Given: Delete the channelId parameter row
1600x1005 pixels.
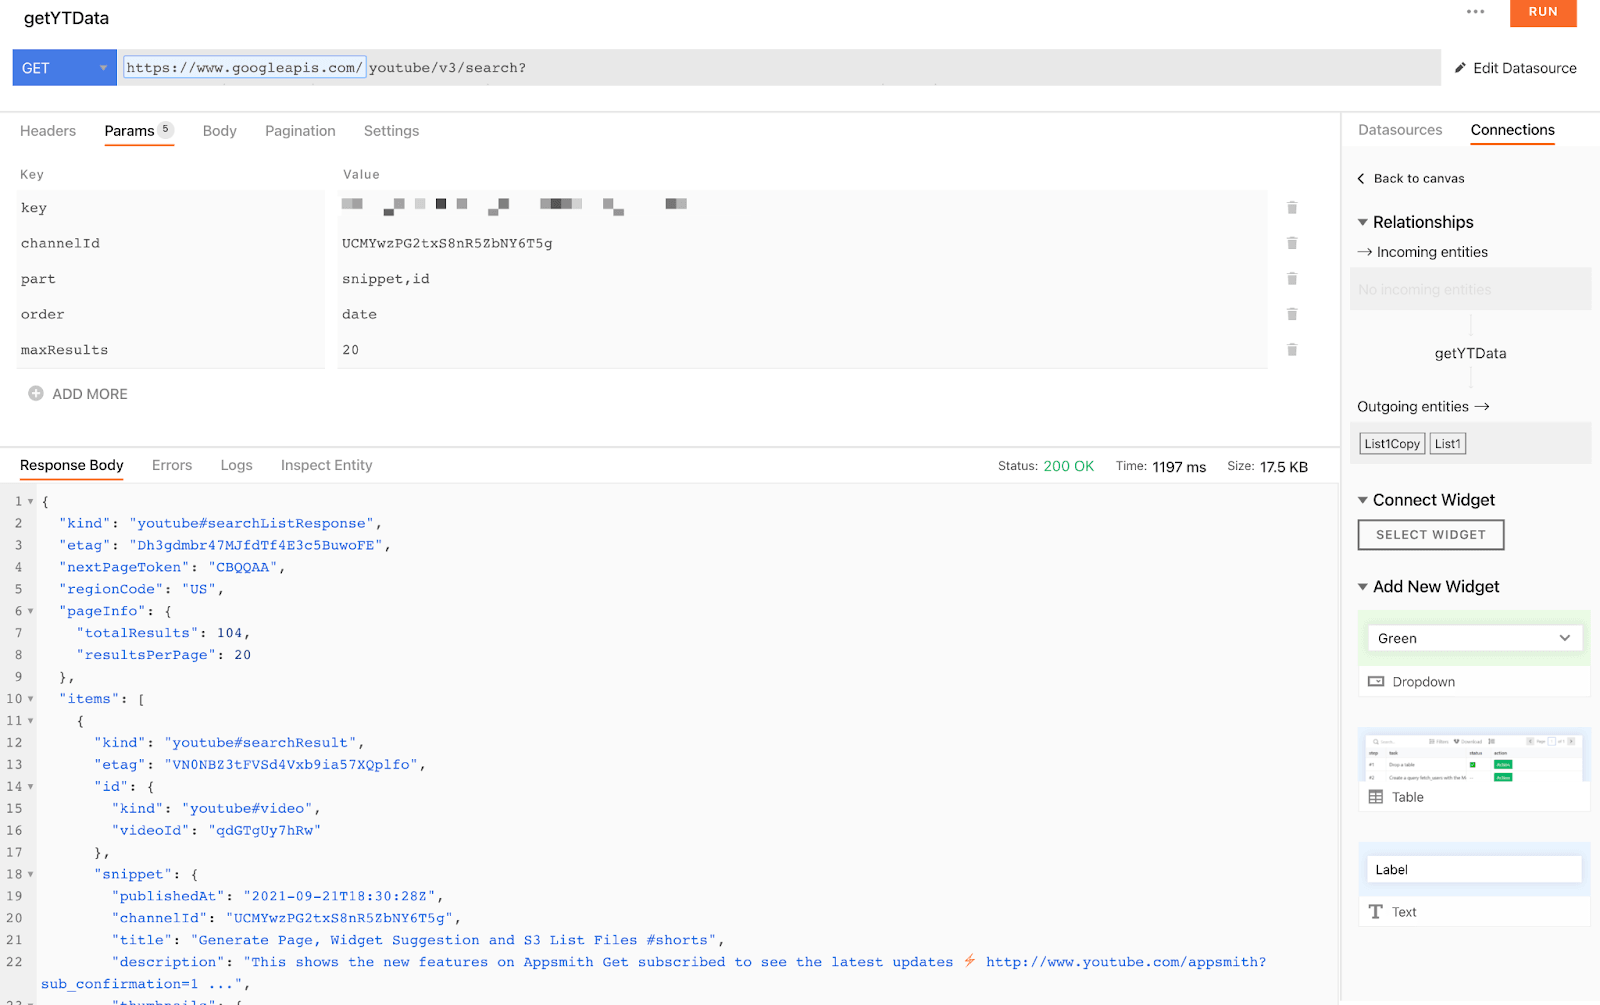Looking at the screenshot, I should coord(1292,243).
